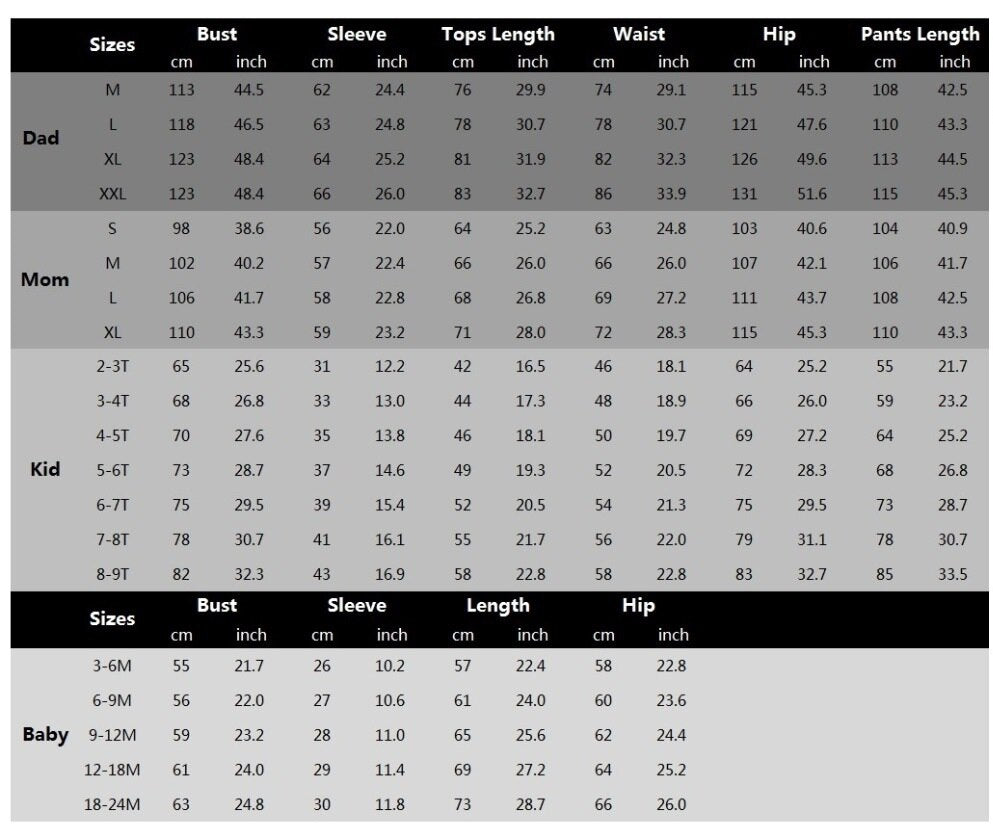Click the 9-12M baby size label
Screen dimensions: 993x838
point(112,735)
